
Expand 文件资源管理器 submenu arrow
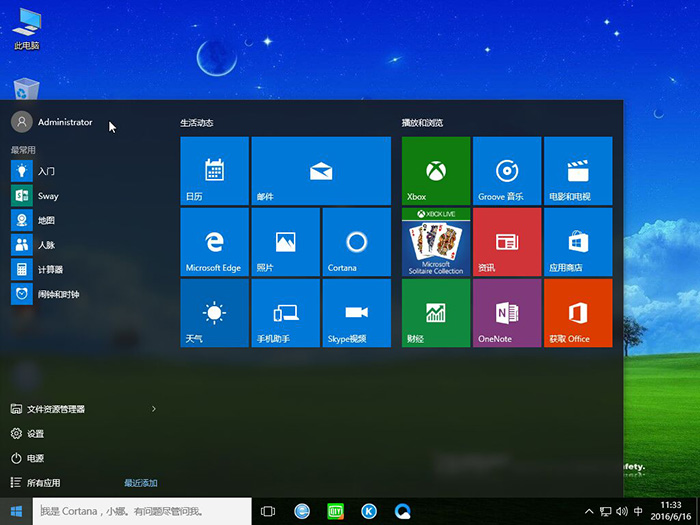[153, 409]
